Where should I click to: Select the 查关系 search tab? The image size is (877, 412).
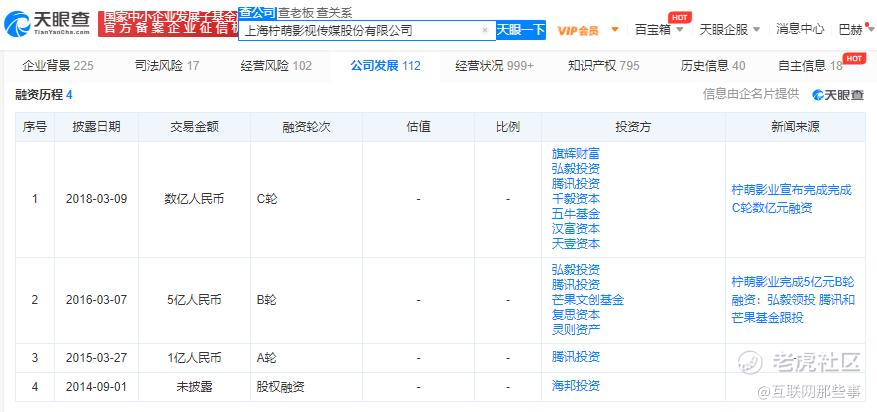tap(334, 13)
